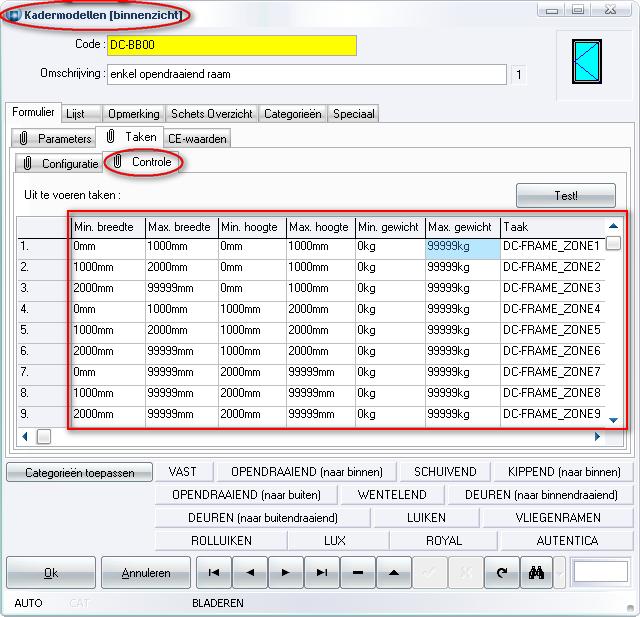Image resolution: width=640 pixels, height=617 pixels.
Task: Open the Opmerking tab
Action: [134, 114]
